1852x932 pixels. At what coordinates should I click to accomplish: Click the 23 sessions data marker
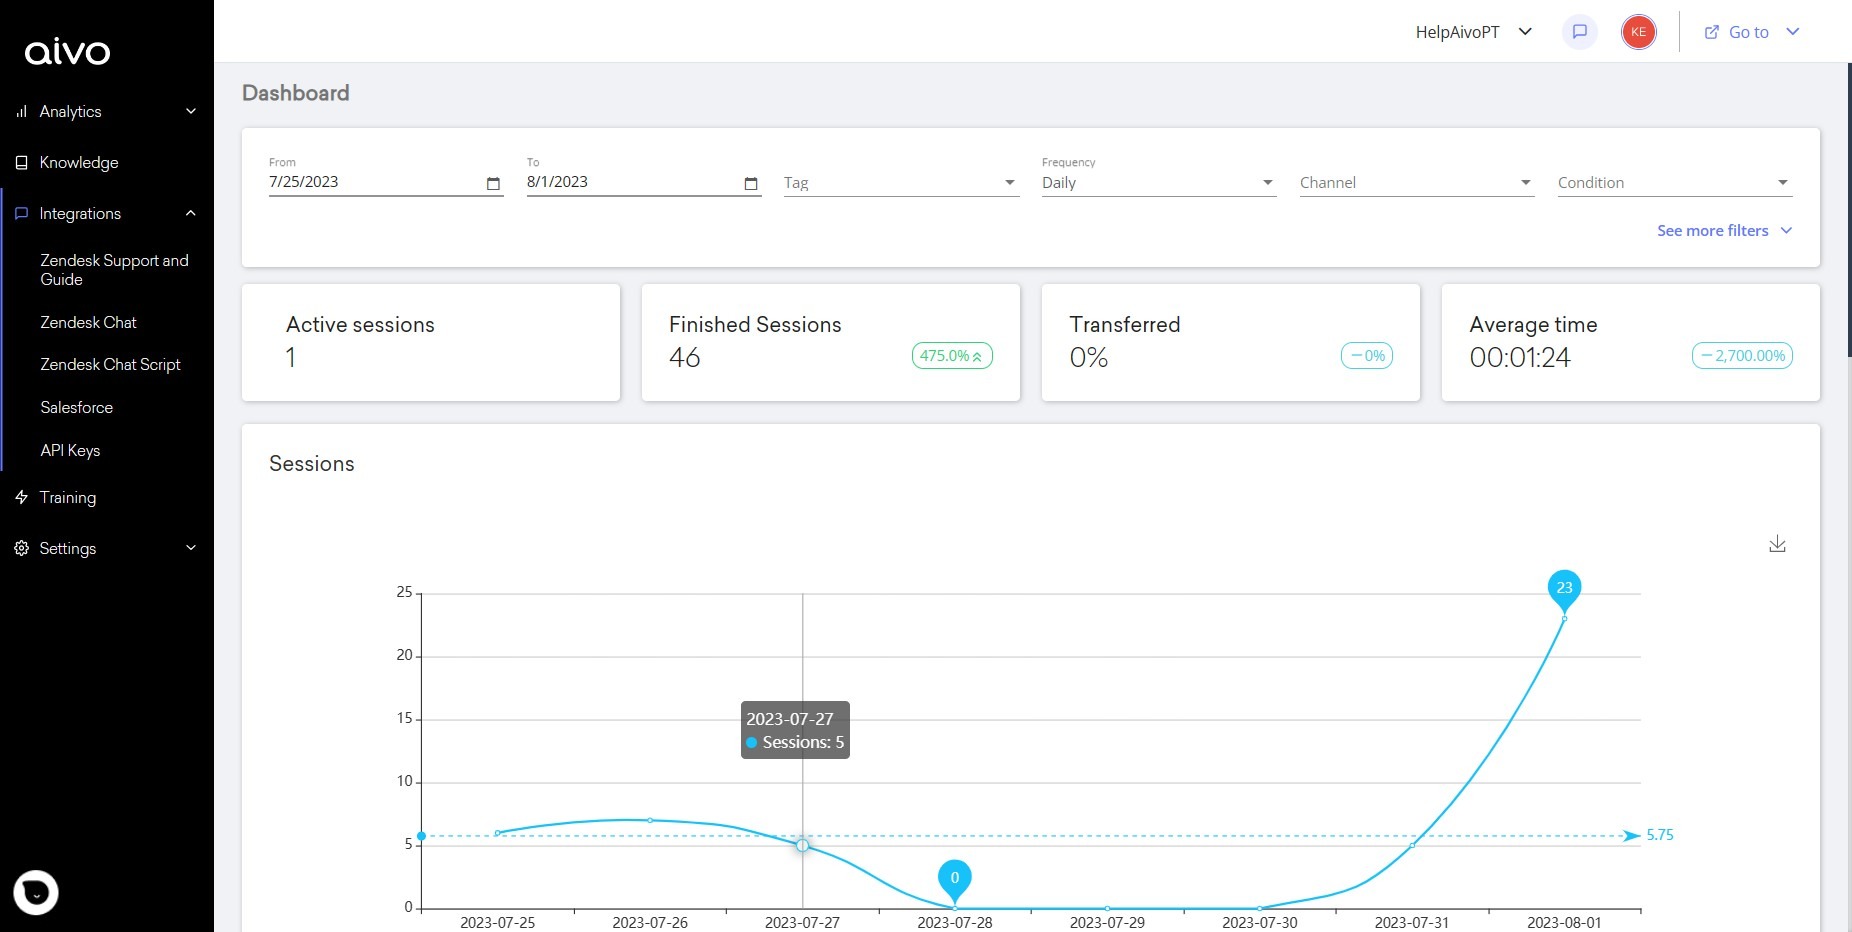1564,589
